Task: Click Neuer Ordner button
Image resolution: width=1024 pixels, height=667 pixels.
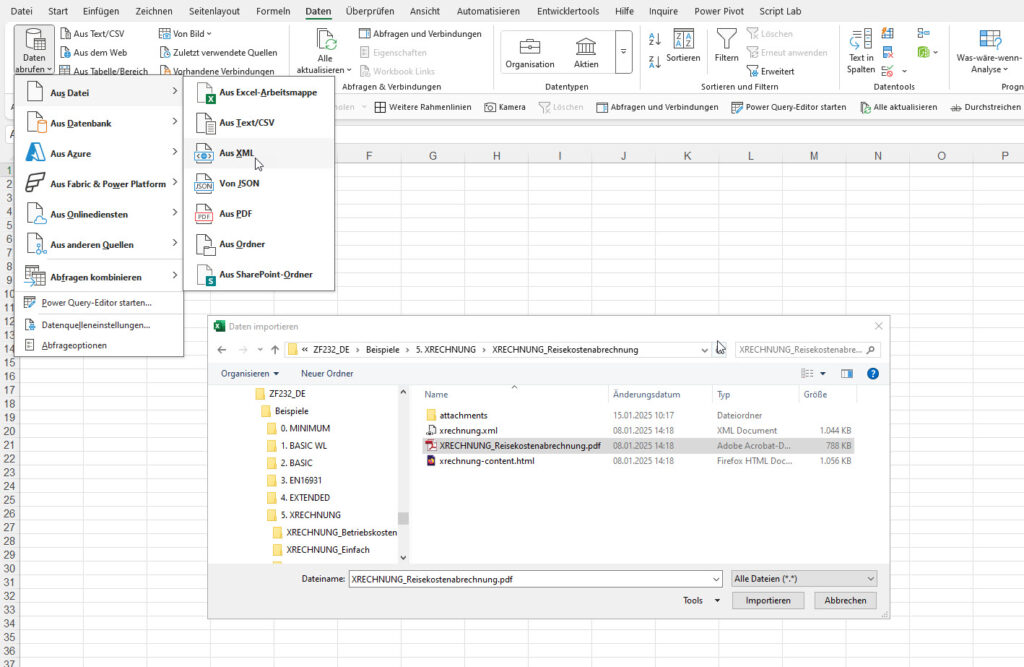Action: (x=327, y=374)
